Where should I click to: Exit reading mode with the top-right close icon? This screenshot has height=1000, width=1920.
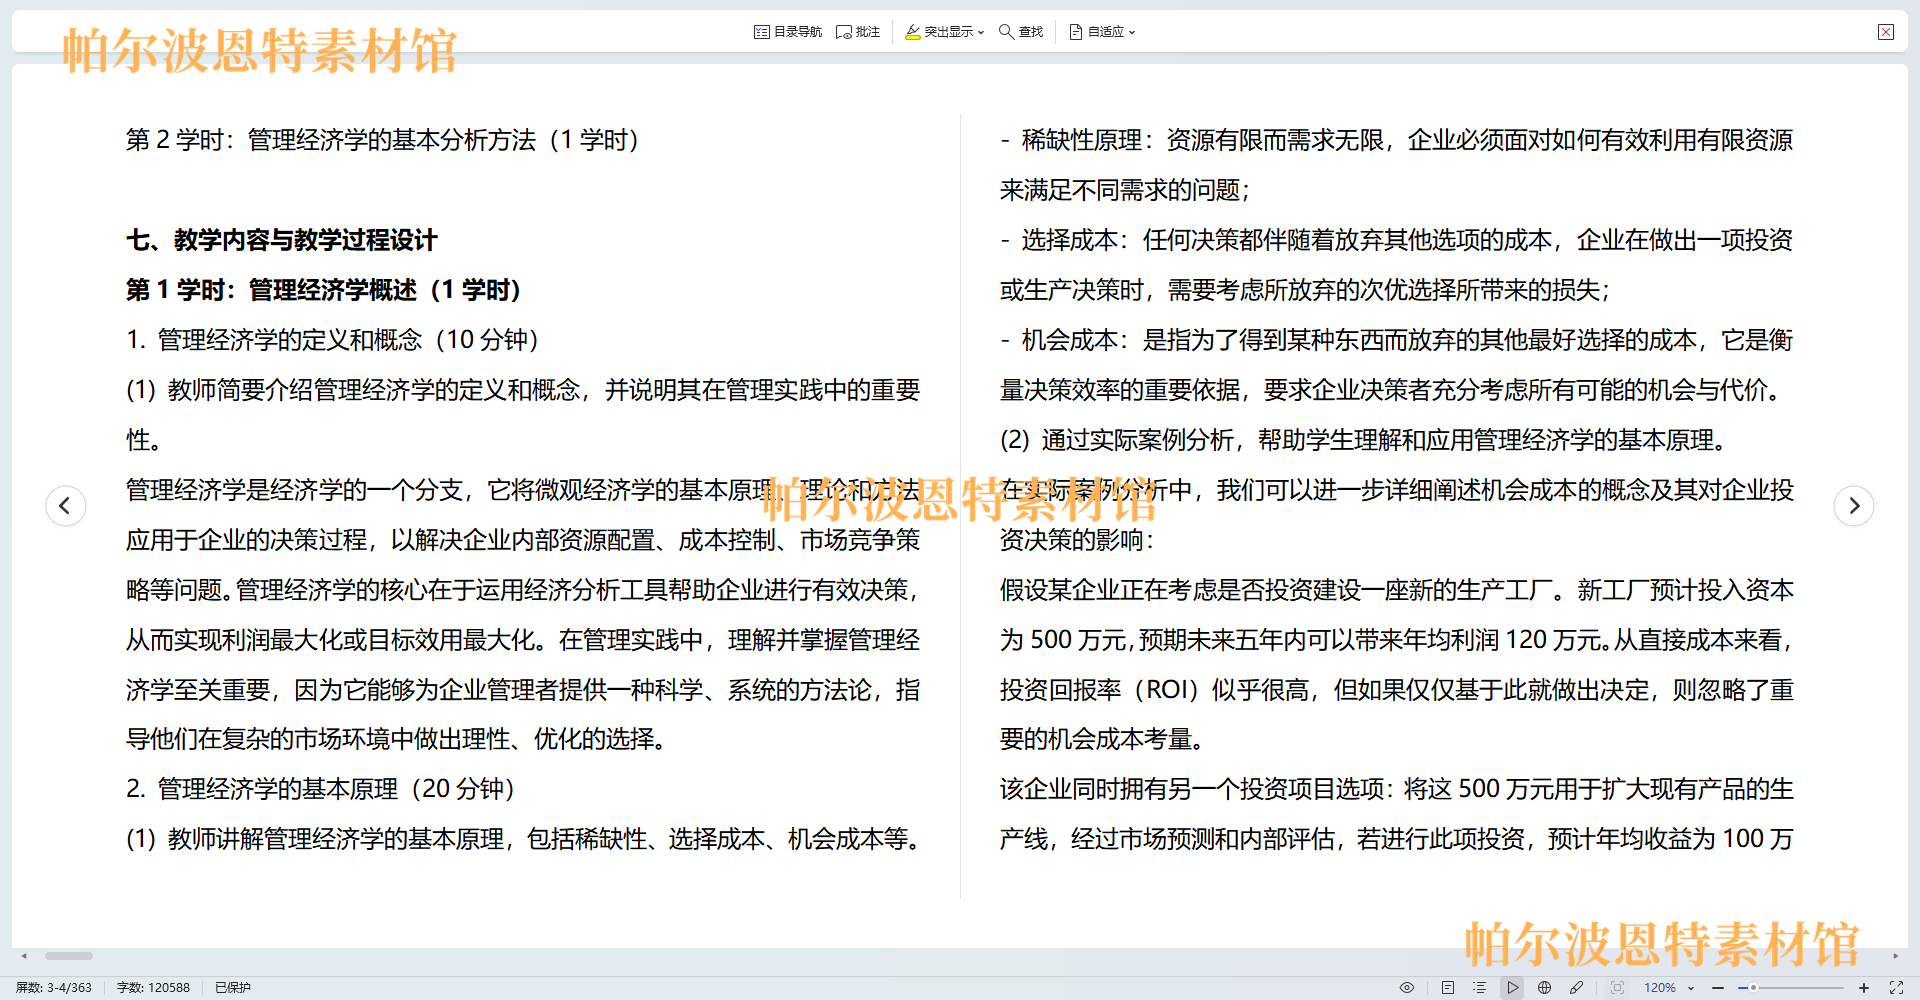click(1886, 32)
